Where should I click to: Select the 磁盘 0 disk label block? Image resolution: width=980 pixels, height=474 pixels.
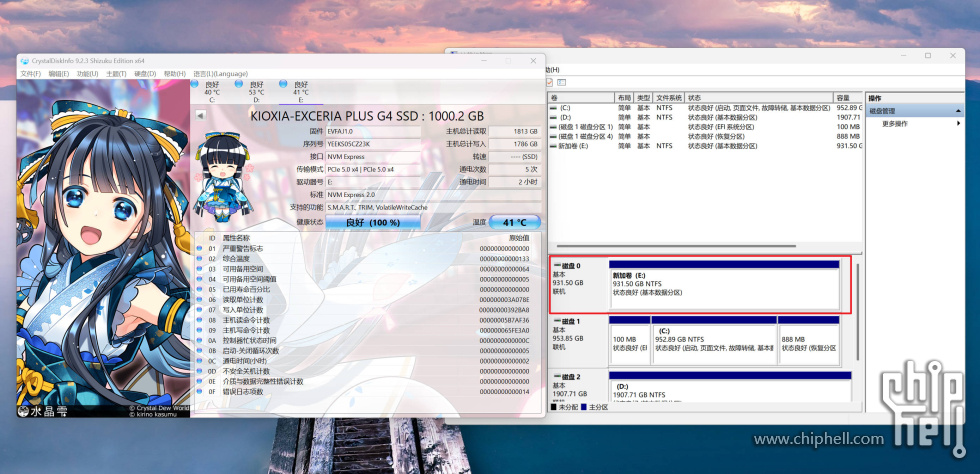(x=579, y=285)
